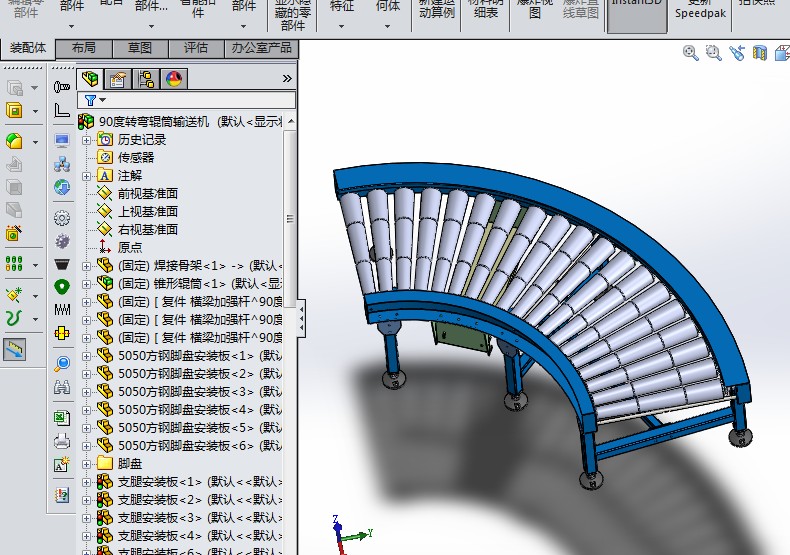The image size is (790, 555).
Task: Click the printer icon in the sidebar
Action: 62,441
